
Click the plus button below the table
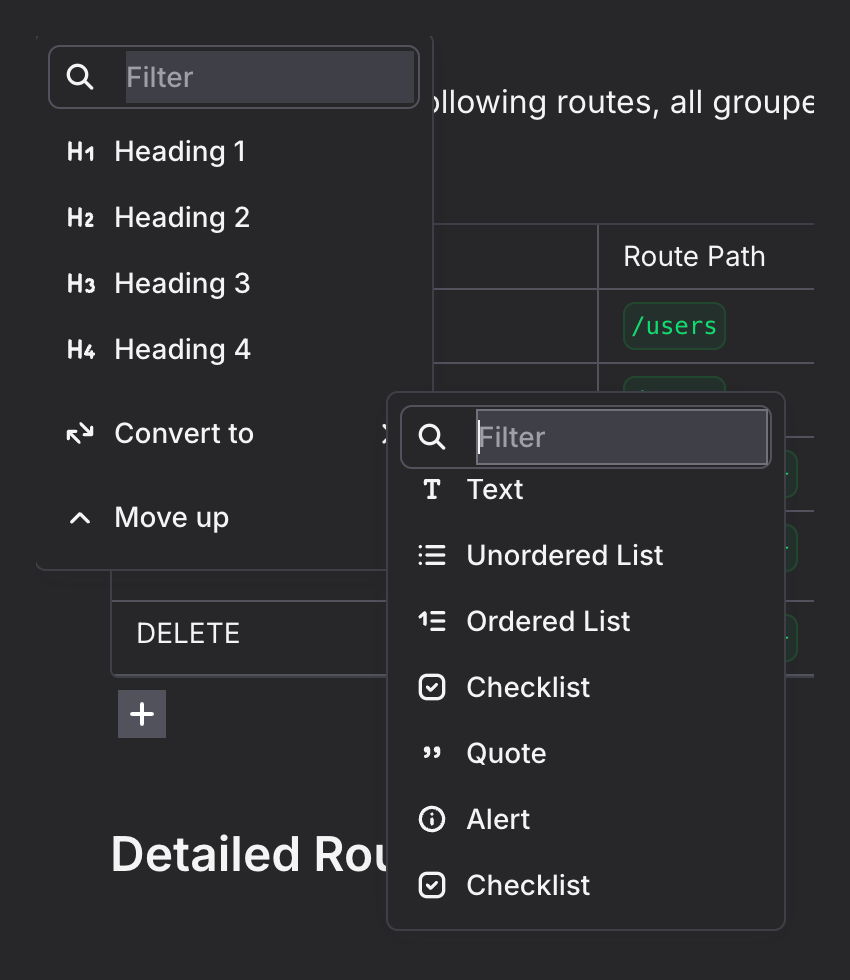click(142, 714)
